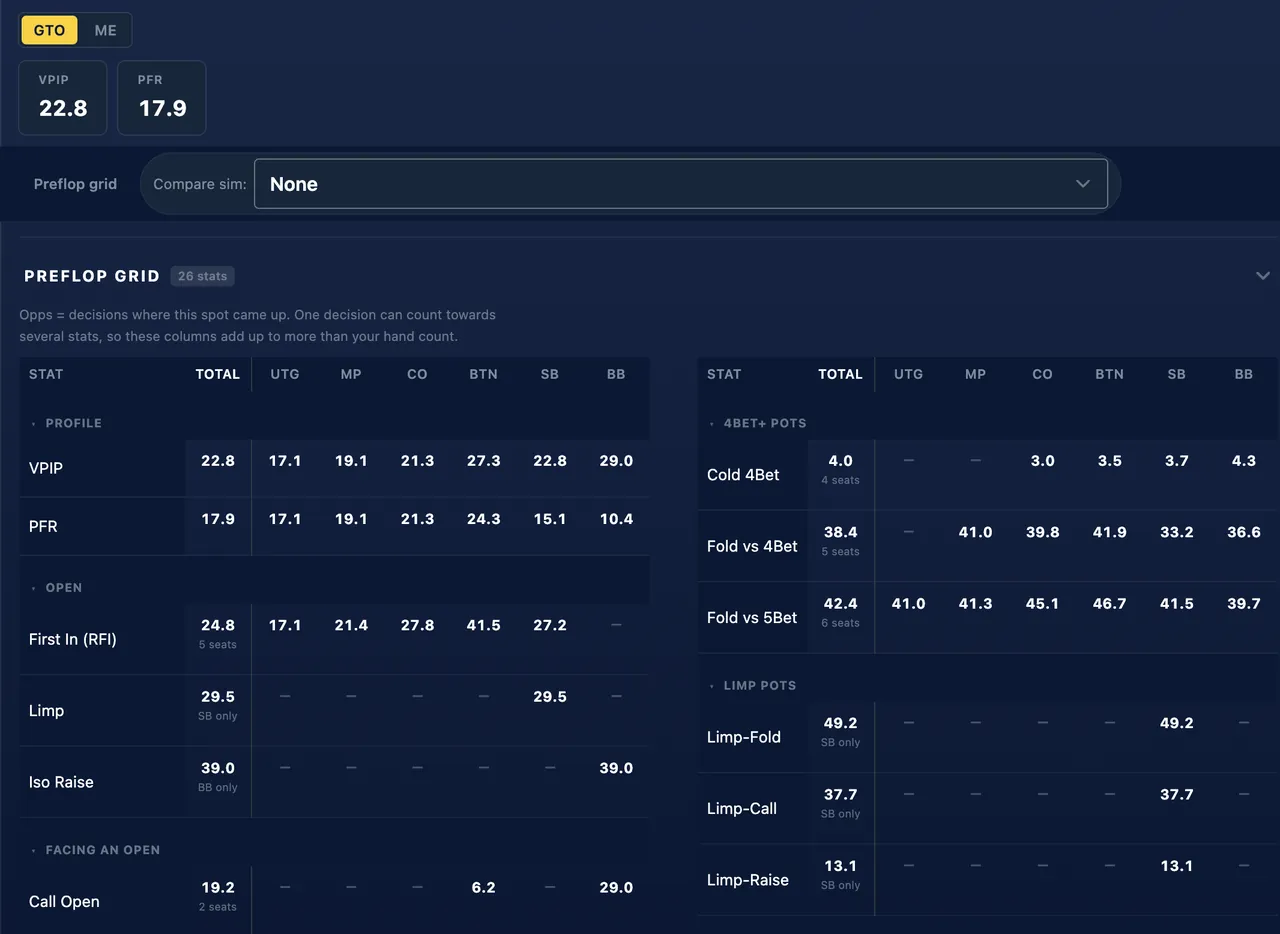Screen dimensions: 1280x934
Task: Click the Limp-Fold stat label
Action: click(744, 737)
